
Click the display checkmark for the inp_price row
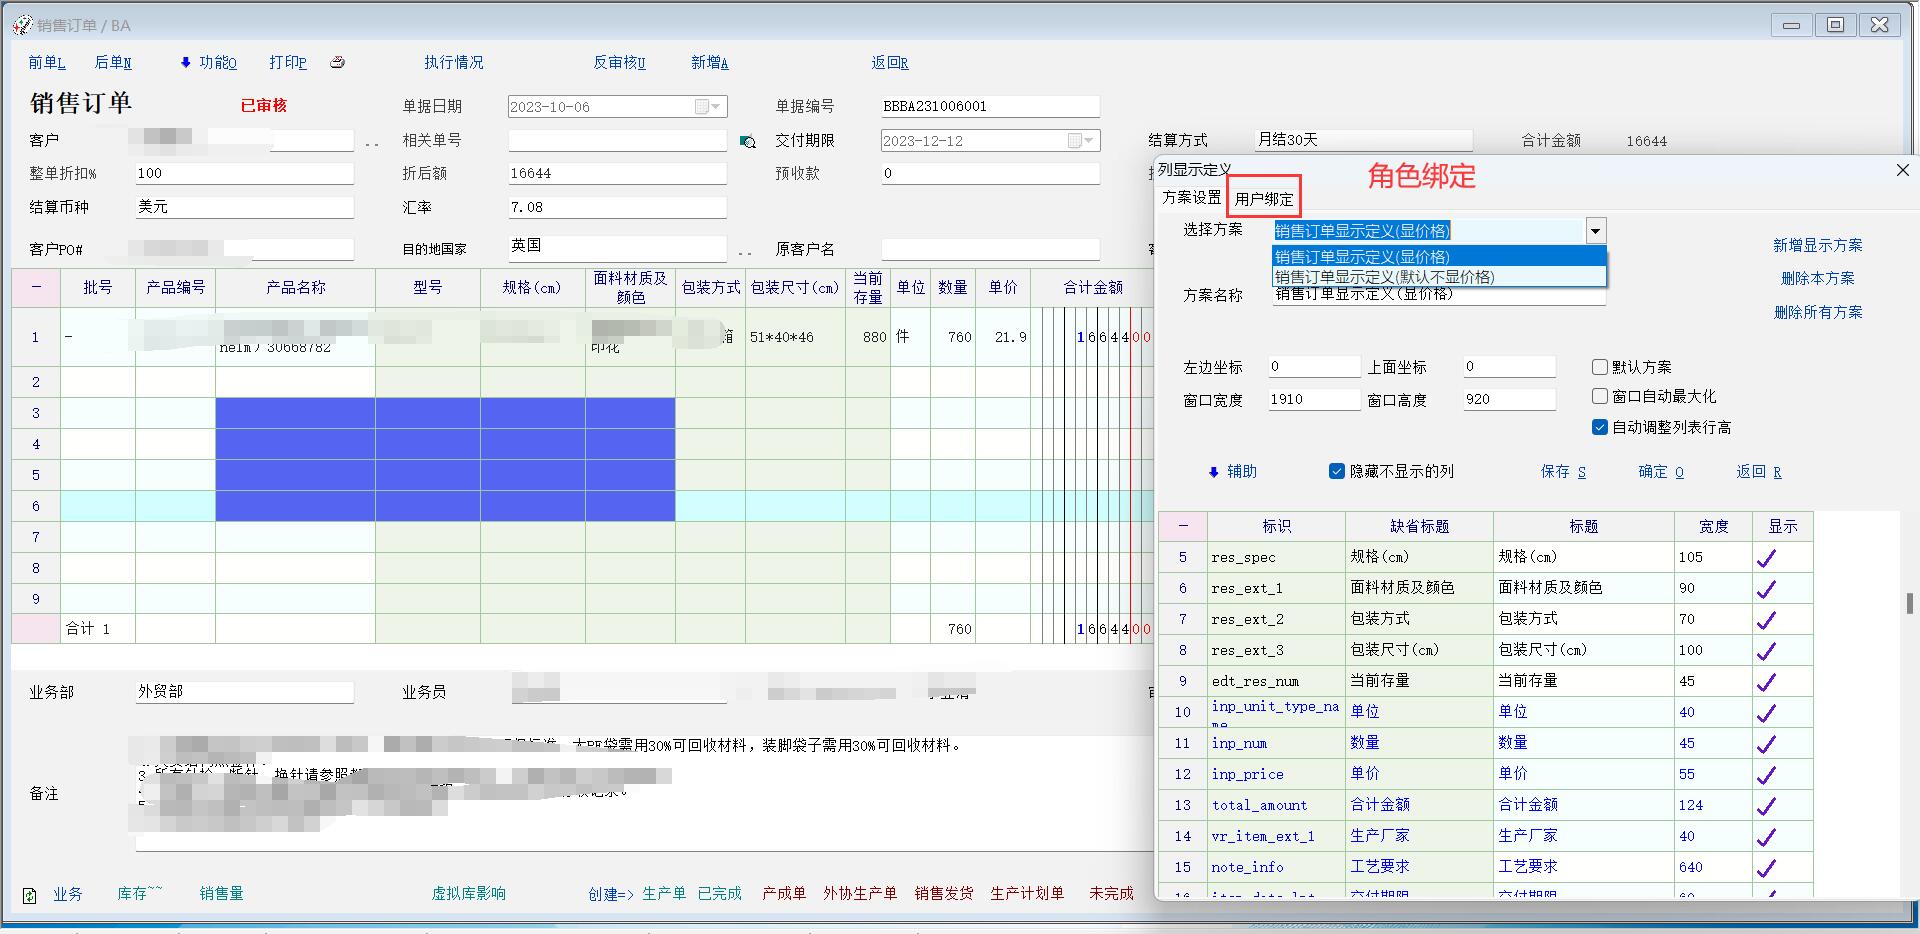coord(1766,775)
